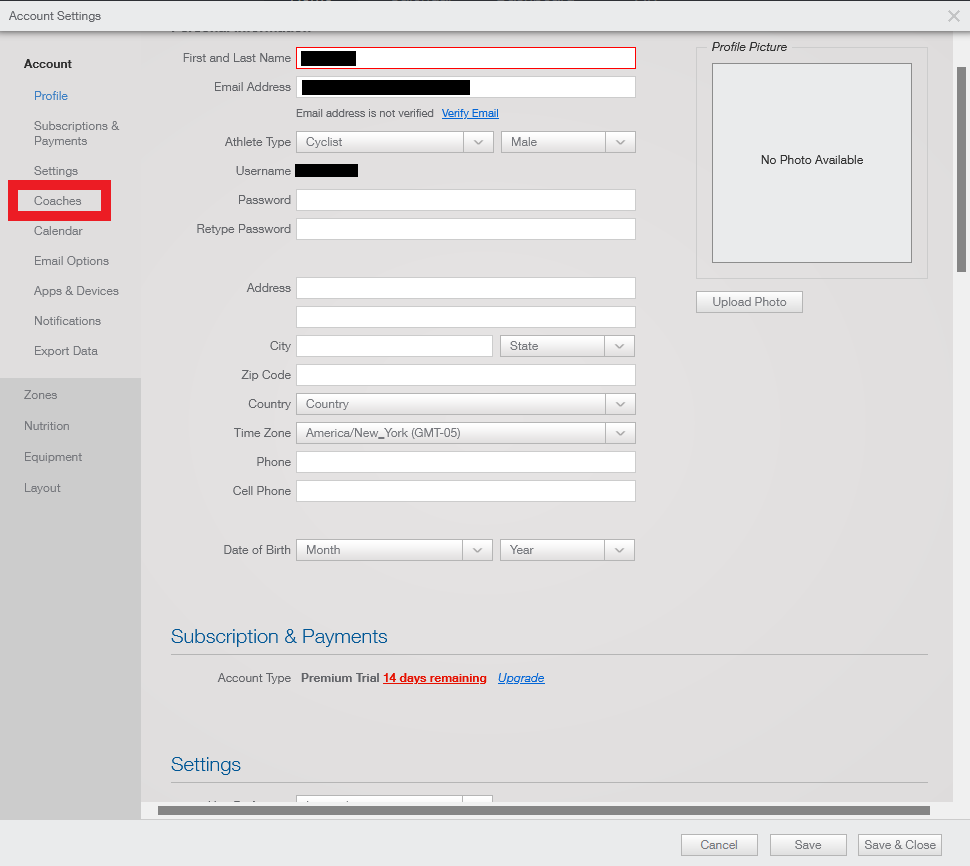The image size is (970, 866).
Task: Choose birth Month from dropdown
Action: coord(394,550)
